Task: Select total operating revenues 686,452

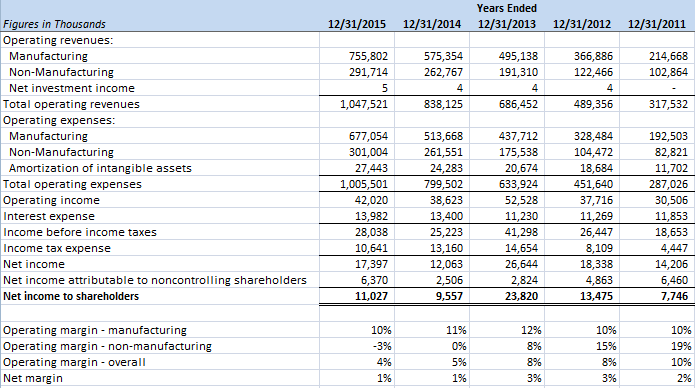Action: pyautogui.click(x=518, y=104)
